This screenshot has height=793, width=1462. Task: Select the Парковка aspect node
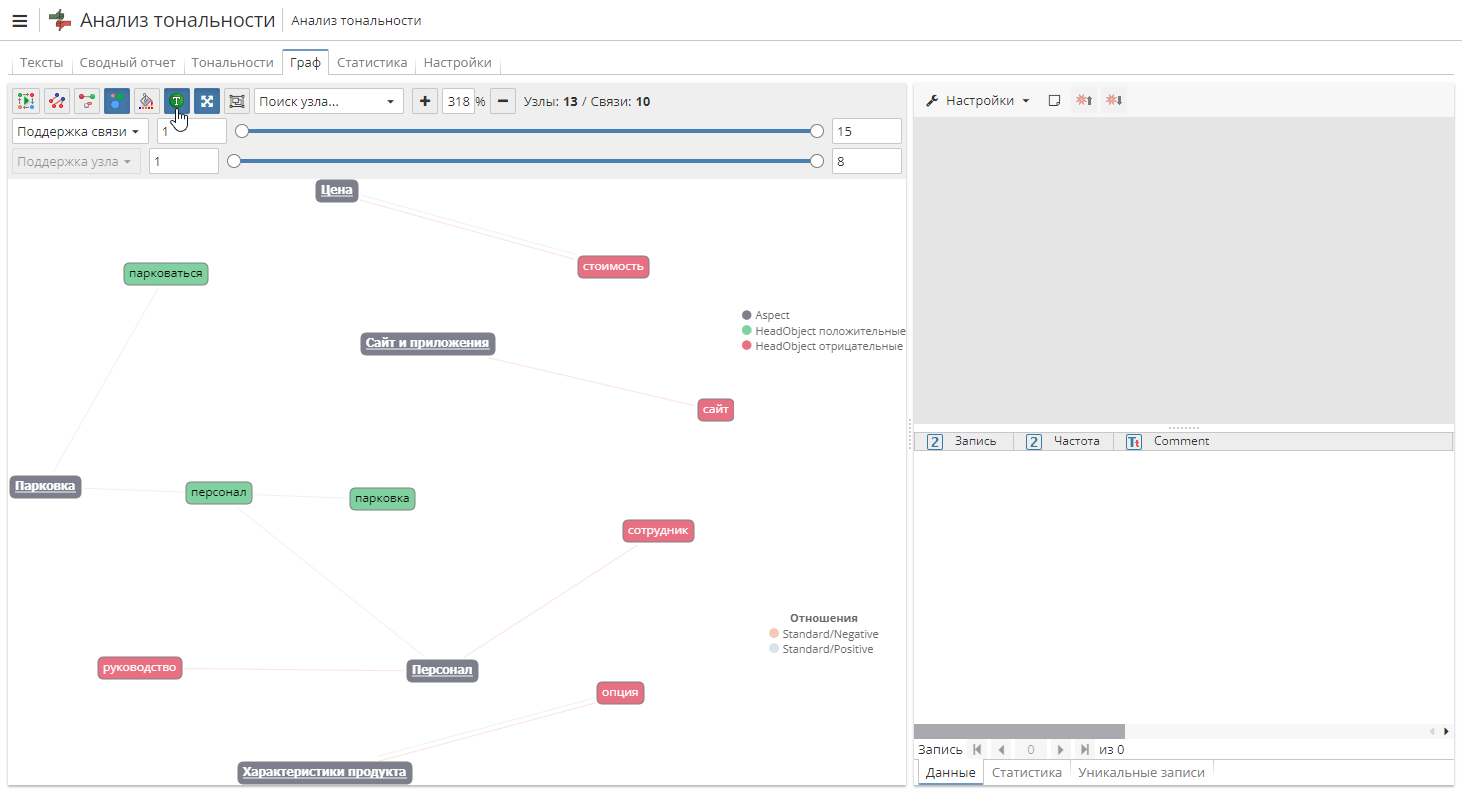pyautogui.click(x=45, y=486)
